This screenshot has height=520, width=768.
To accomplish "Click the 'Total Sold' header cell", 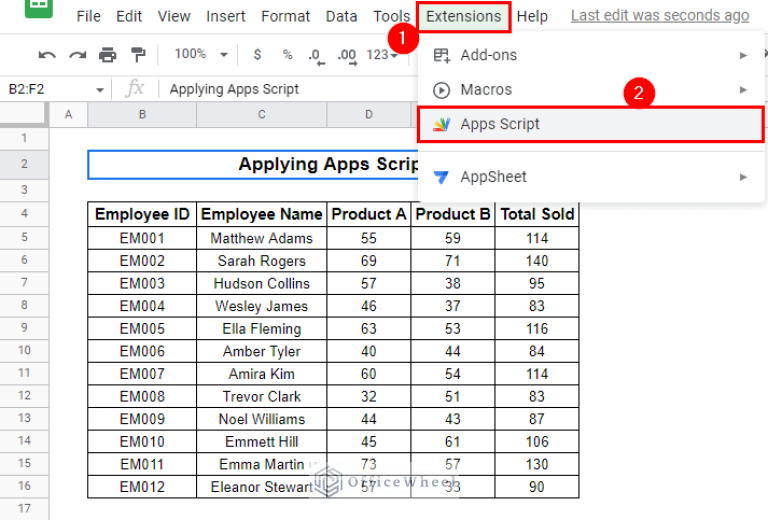I will click(537, 214).
